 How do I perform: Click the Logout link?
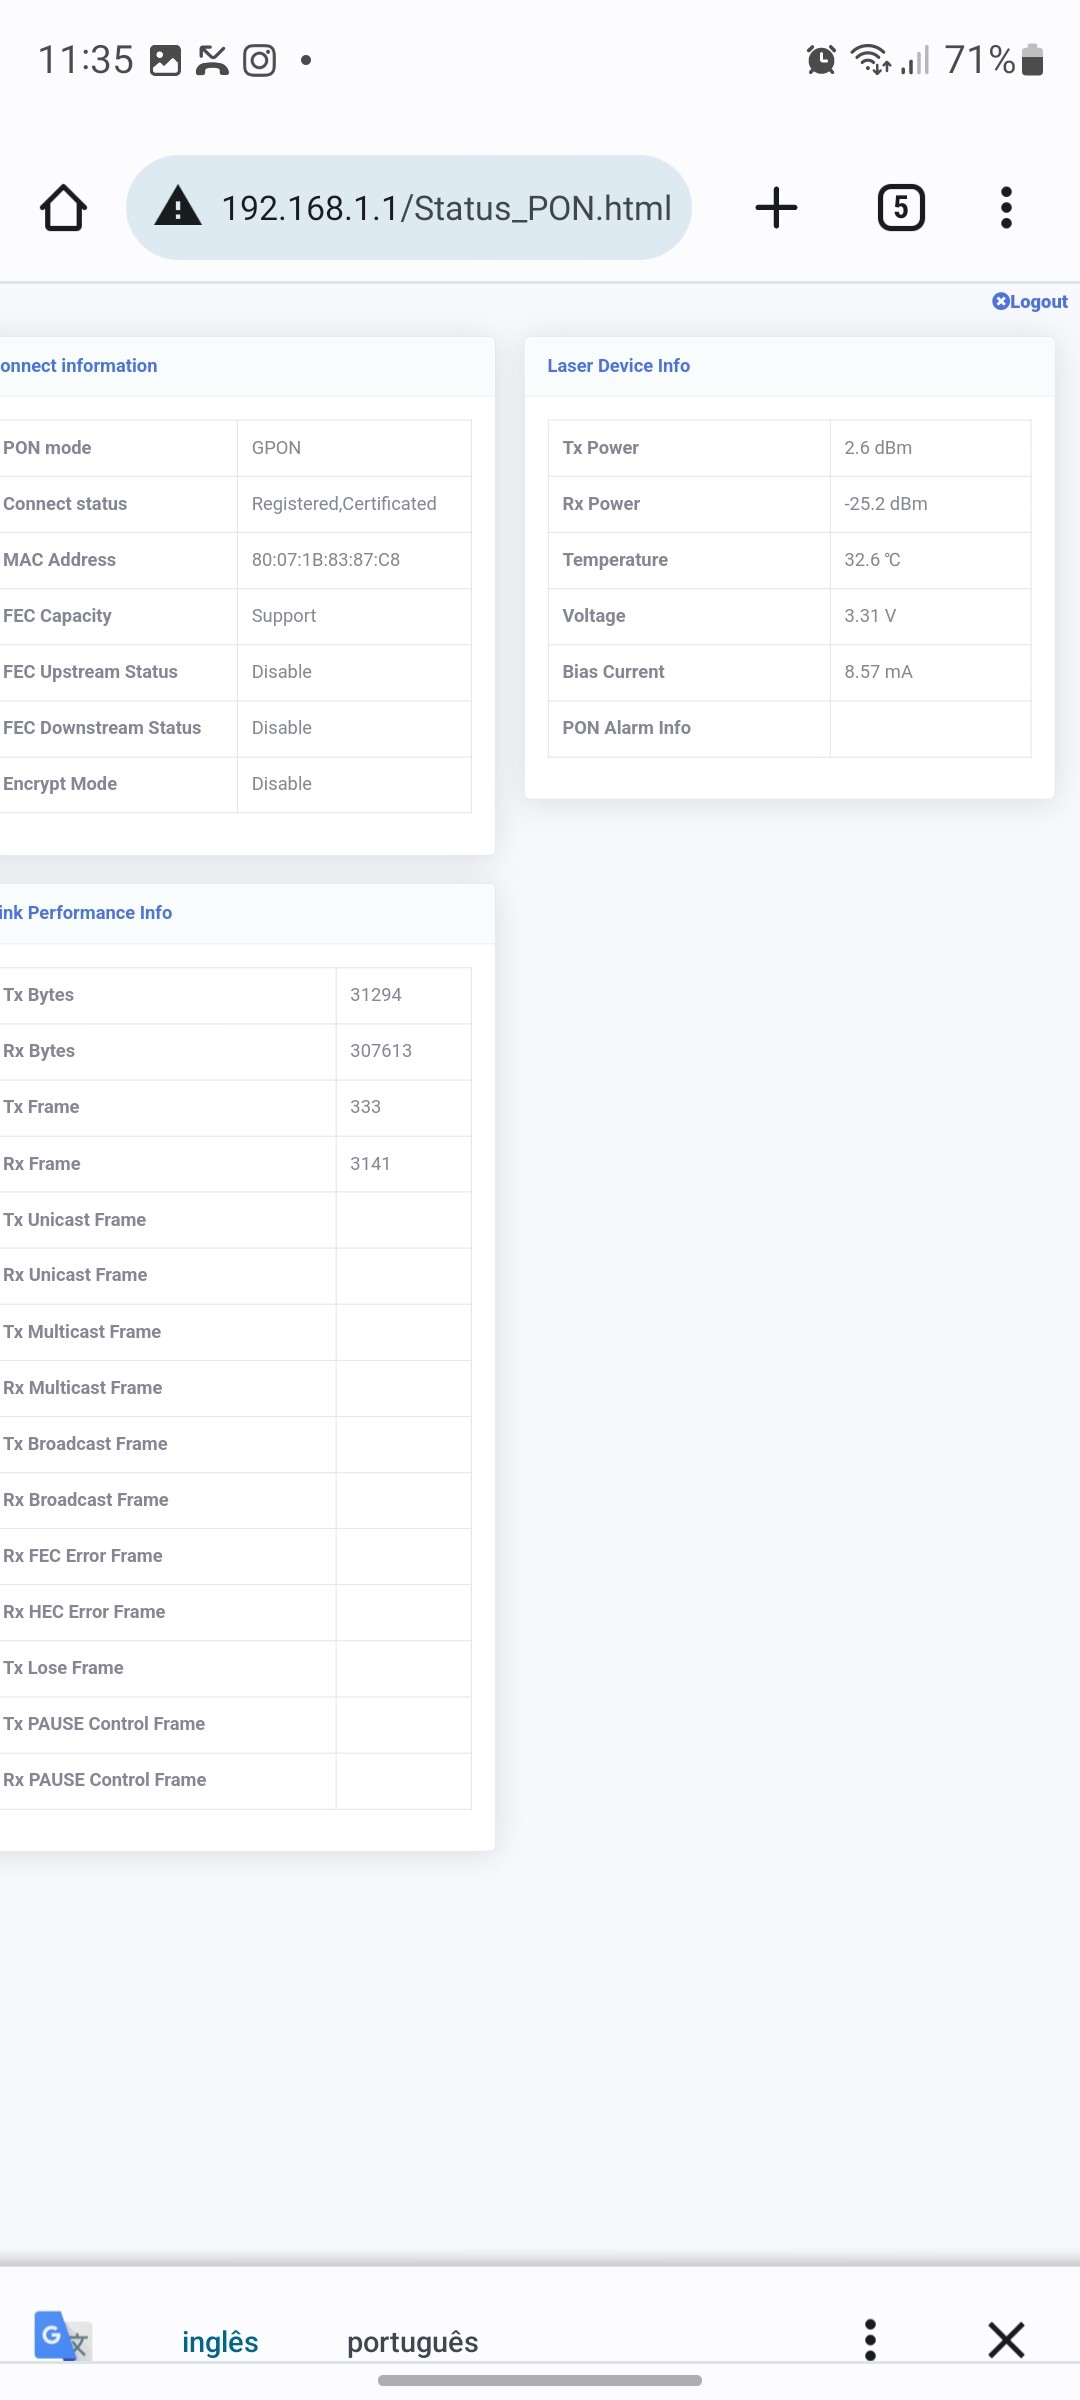(x=1030, y=302)
